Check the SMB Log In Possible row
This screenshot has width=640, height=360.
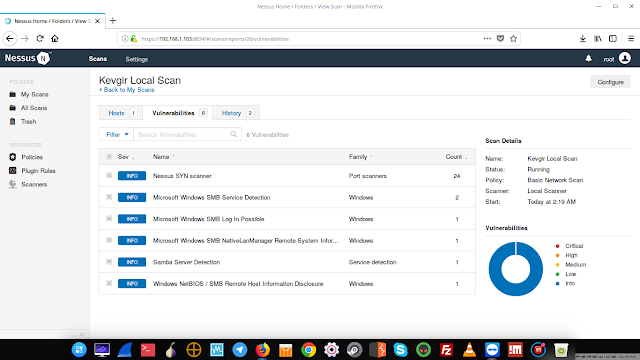click(x=109, y=219)
